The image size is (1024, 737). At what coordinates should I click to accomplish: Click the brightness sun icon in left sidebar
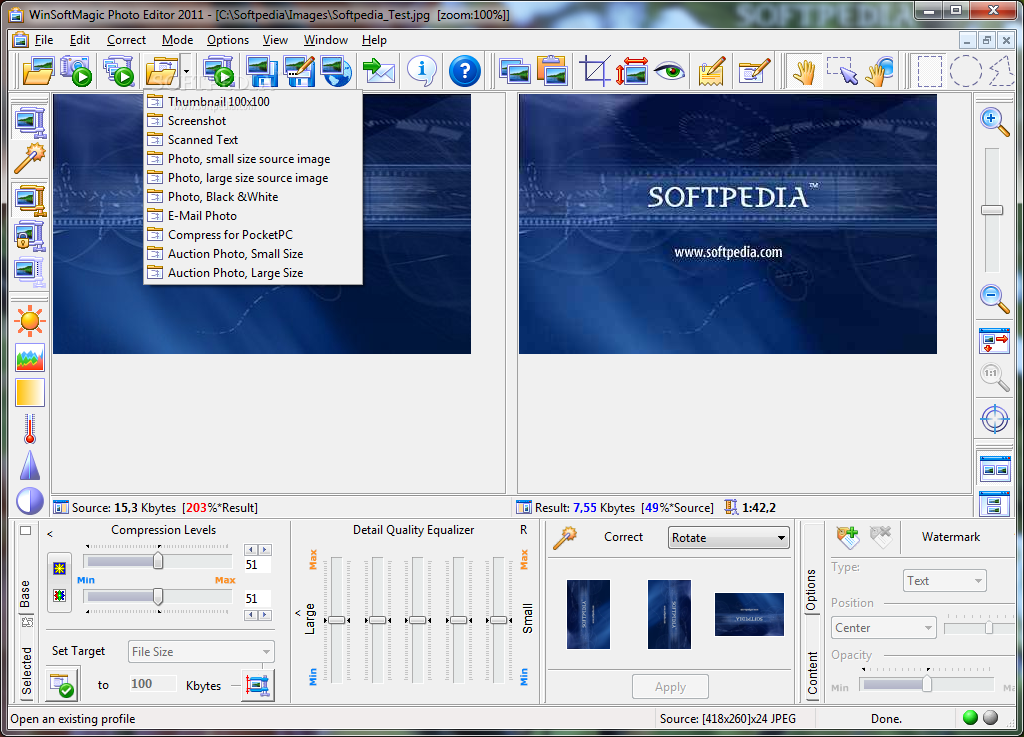pos(29,321)
